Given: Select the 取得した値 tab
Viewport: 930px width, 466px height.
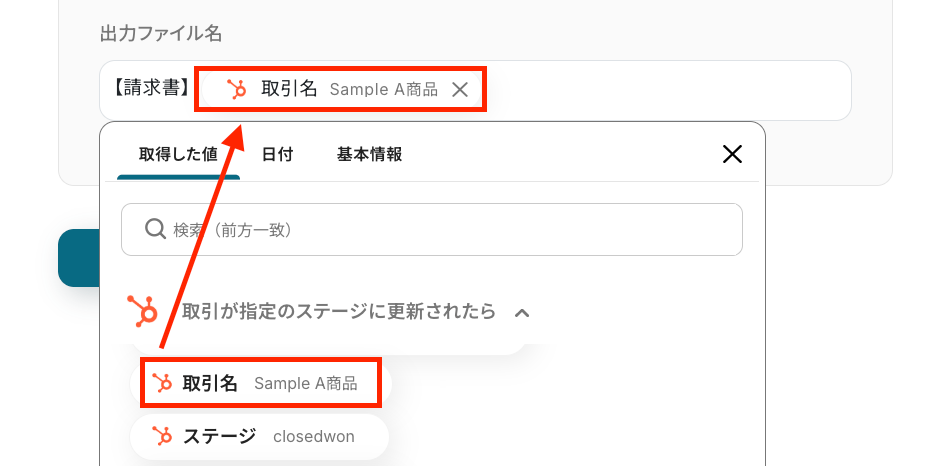Looking at the screenshot, I should pyautogui.click(x=178, y=155).
